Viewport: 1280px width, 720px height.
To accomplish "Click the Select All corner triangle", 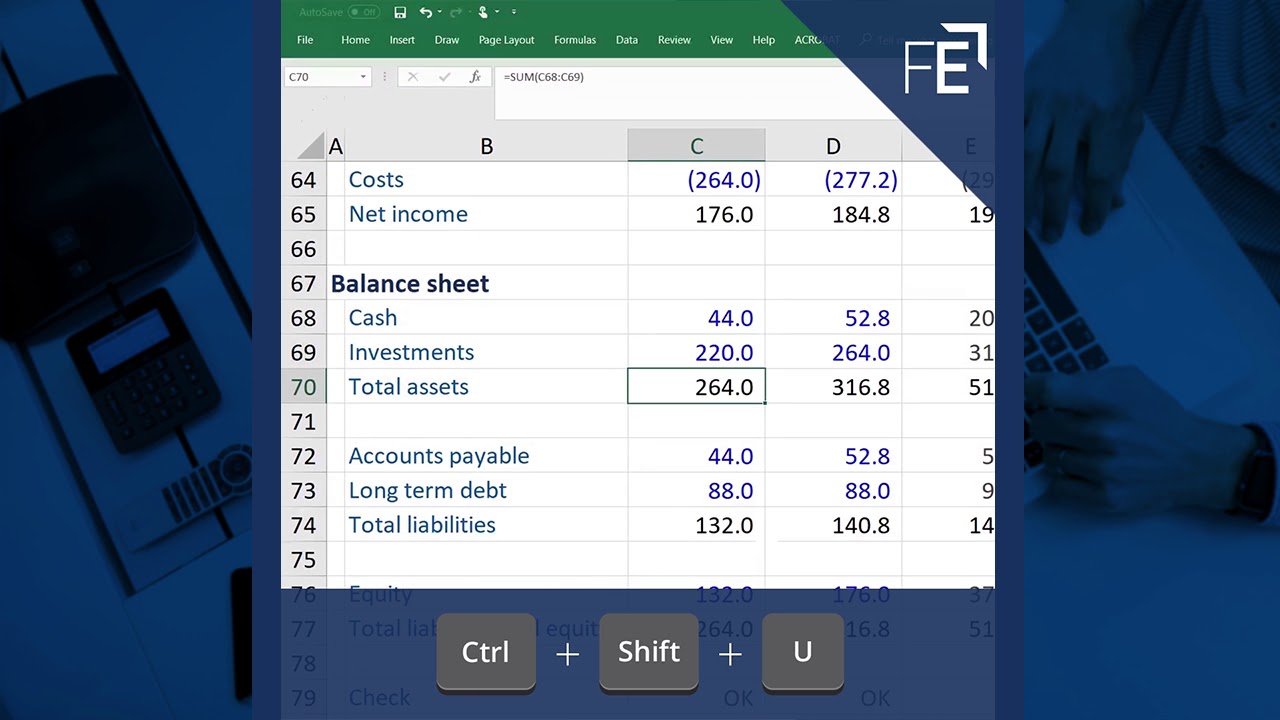I will 312,146.
